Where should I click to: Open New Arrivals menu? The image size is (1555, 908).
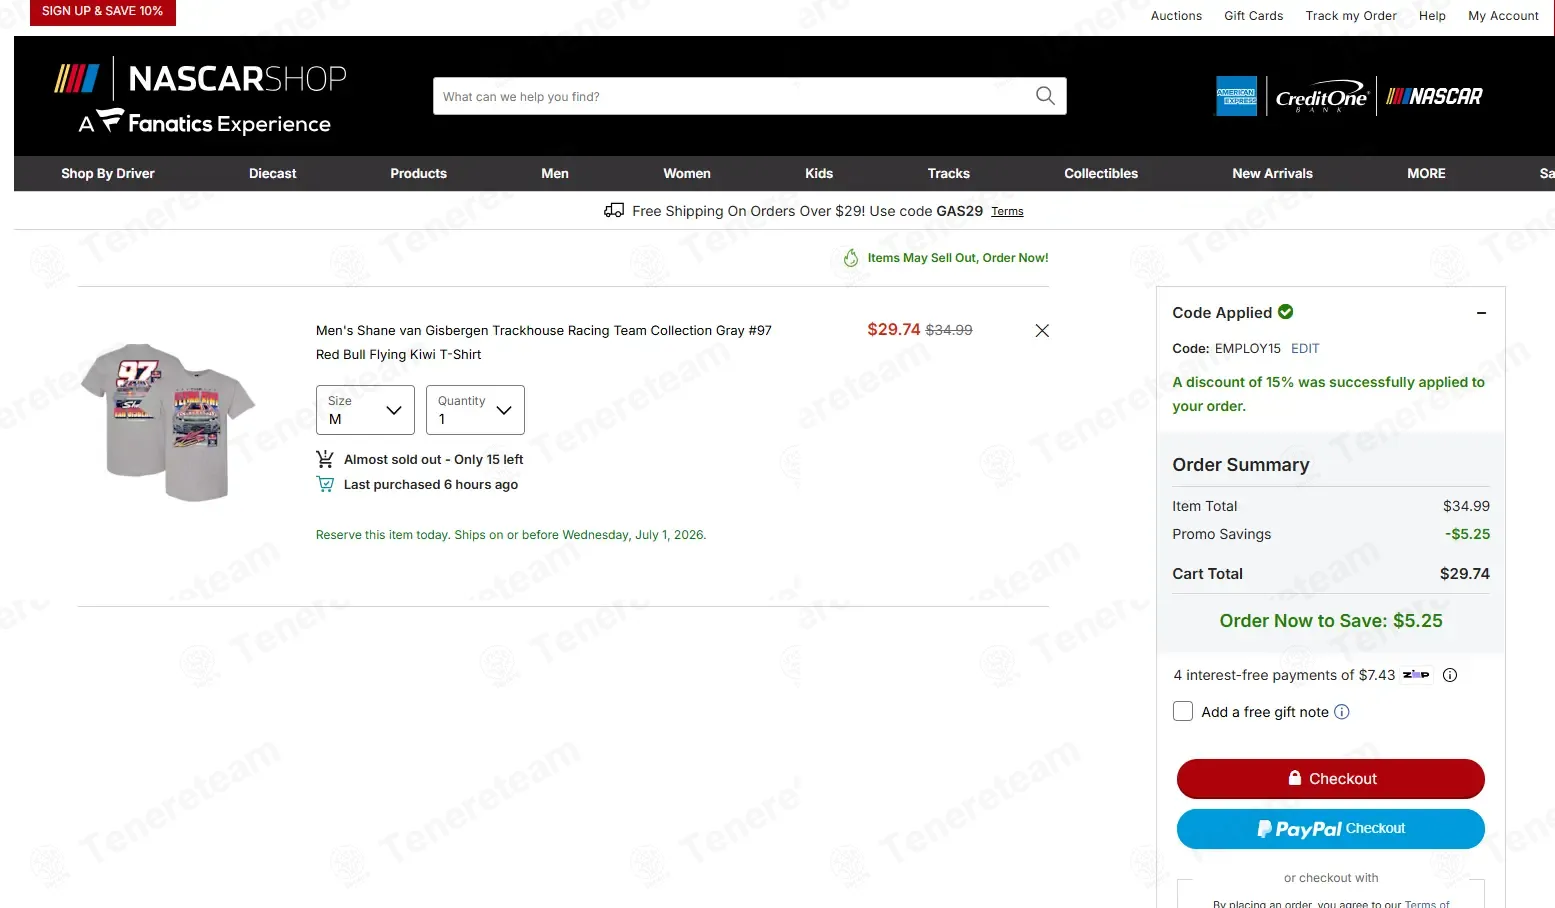pyautogui.click(x=1272, y=173)
